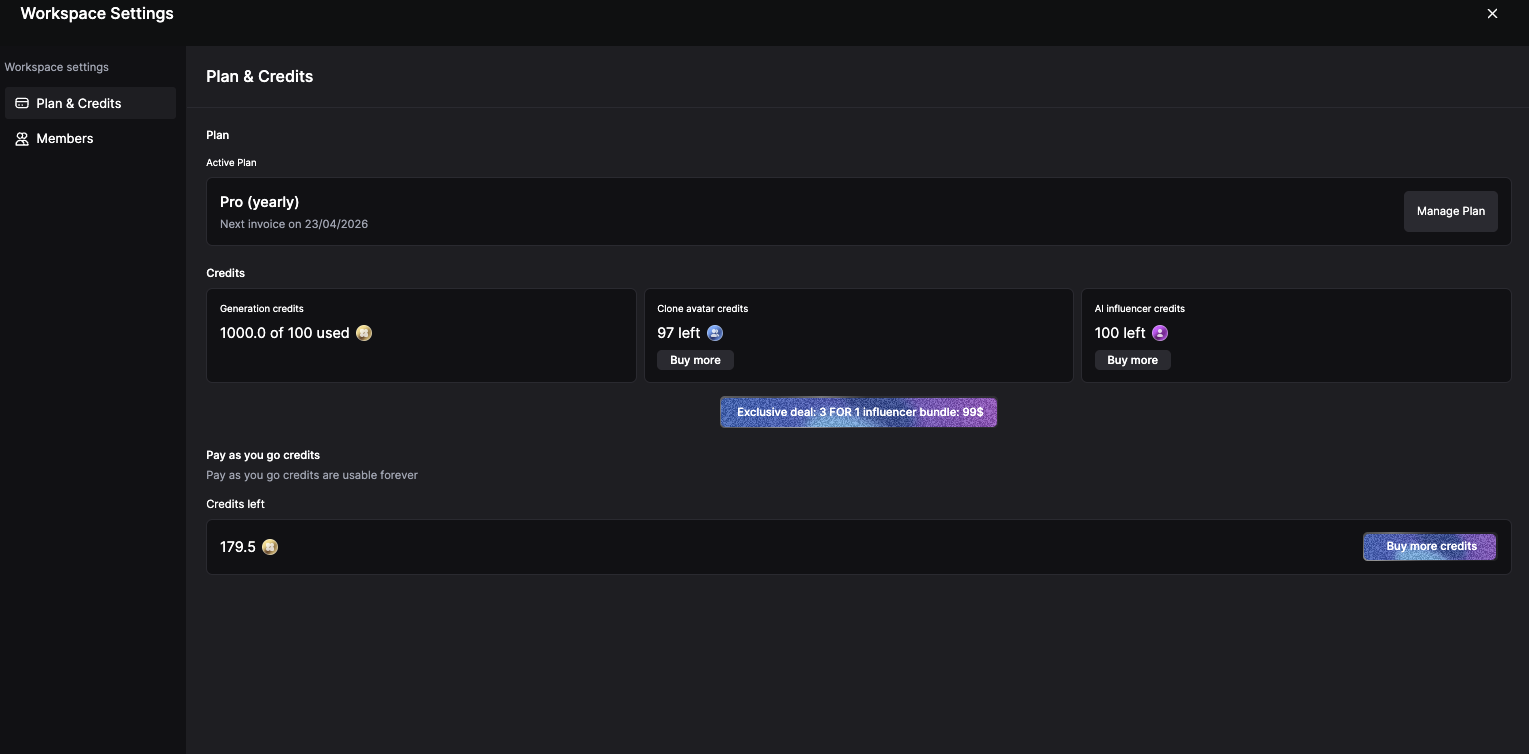The height and width of the screenshot is (754, 1529).
Task: Click the blue avatar icon beside 97 left
Action: 714,333
